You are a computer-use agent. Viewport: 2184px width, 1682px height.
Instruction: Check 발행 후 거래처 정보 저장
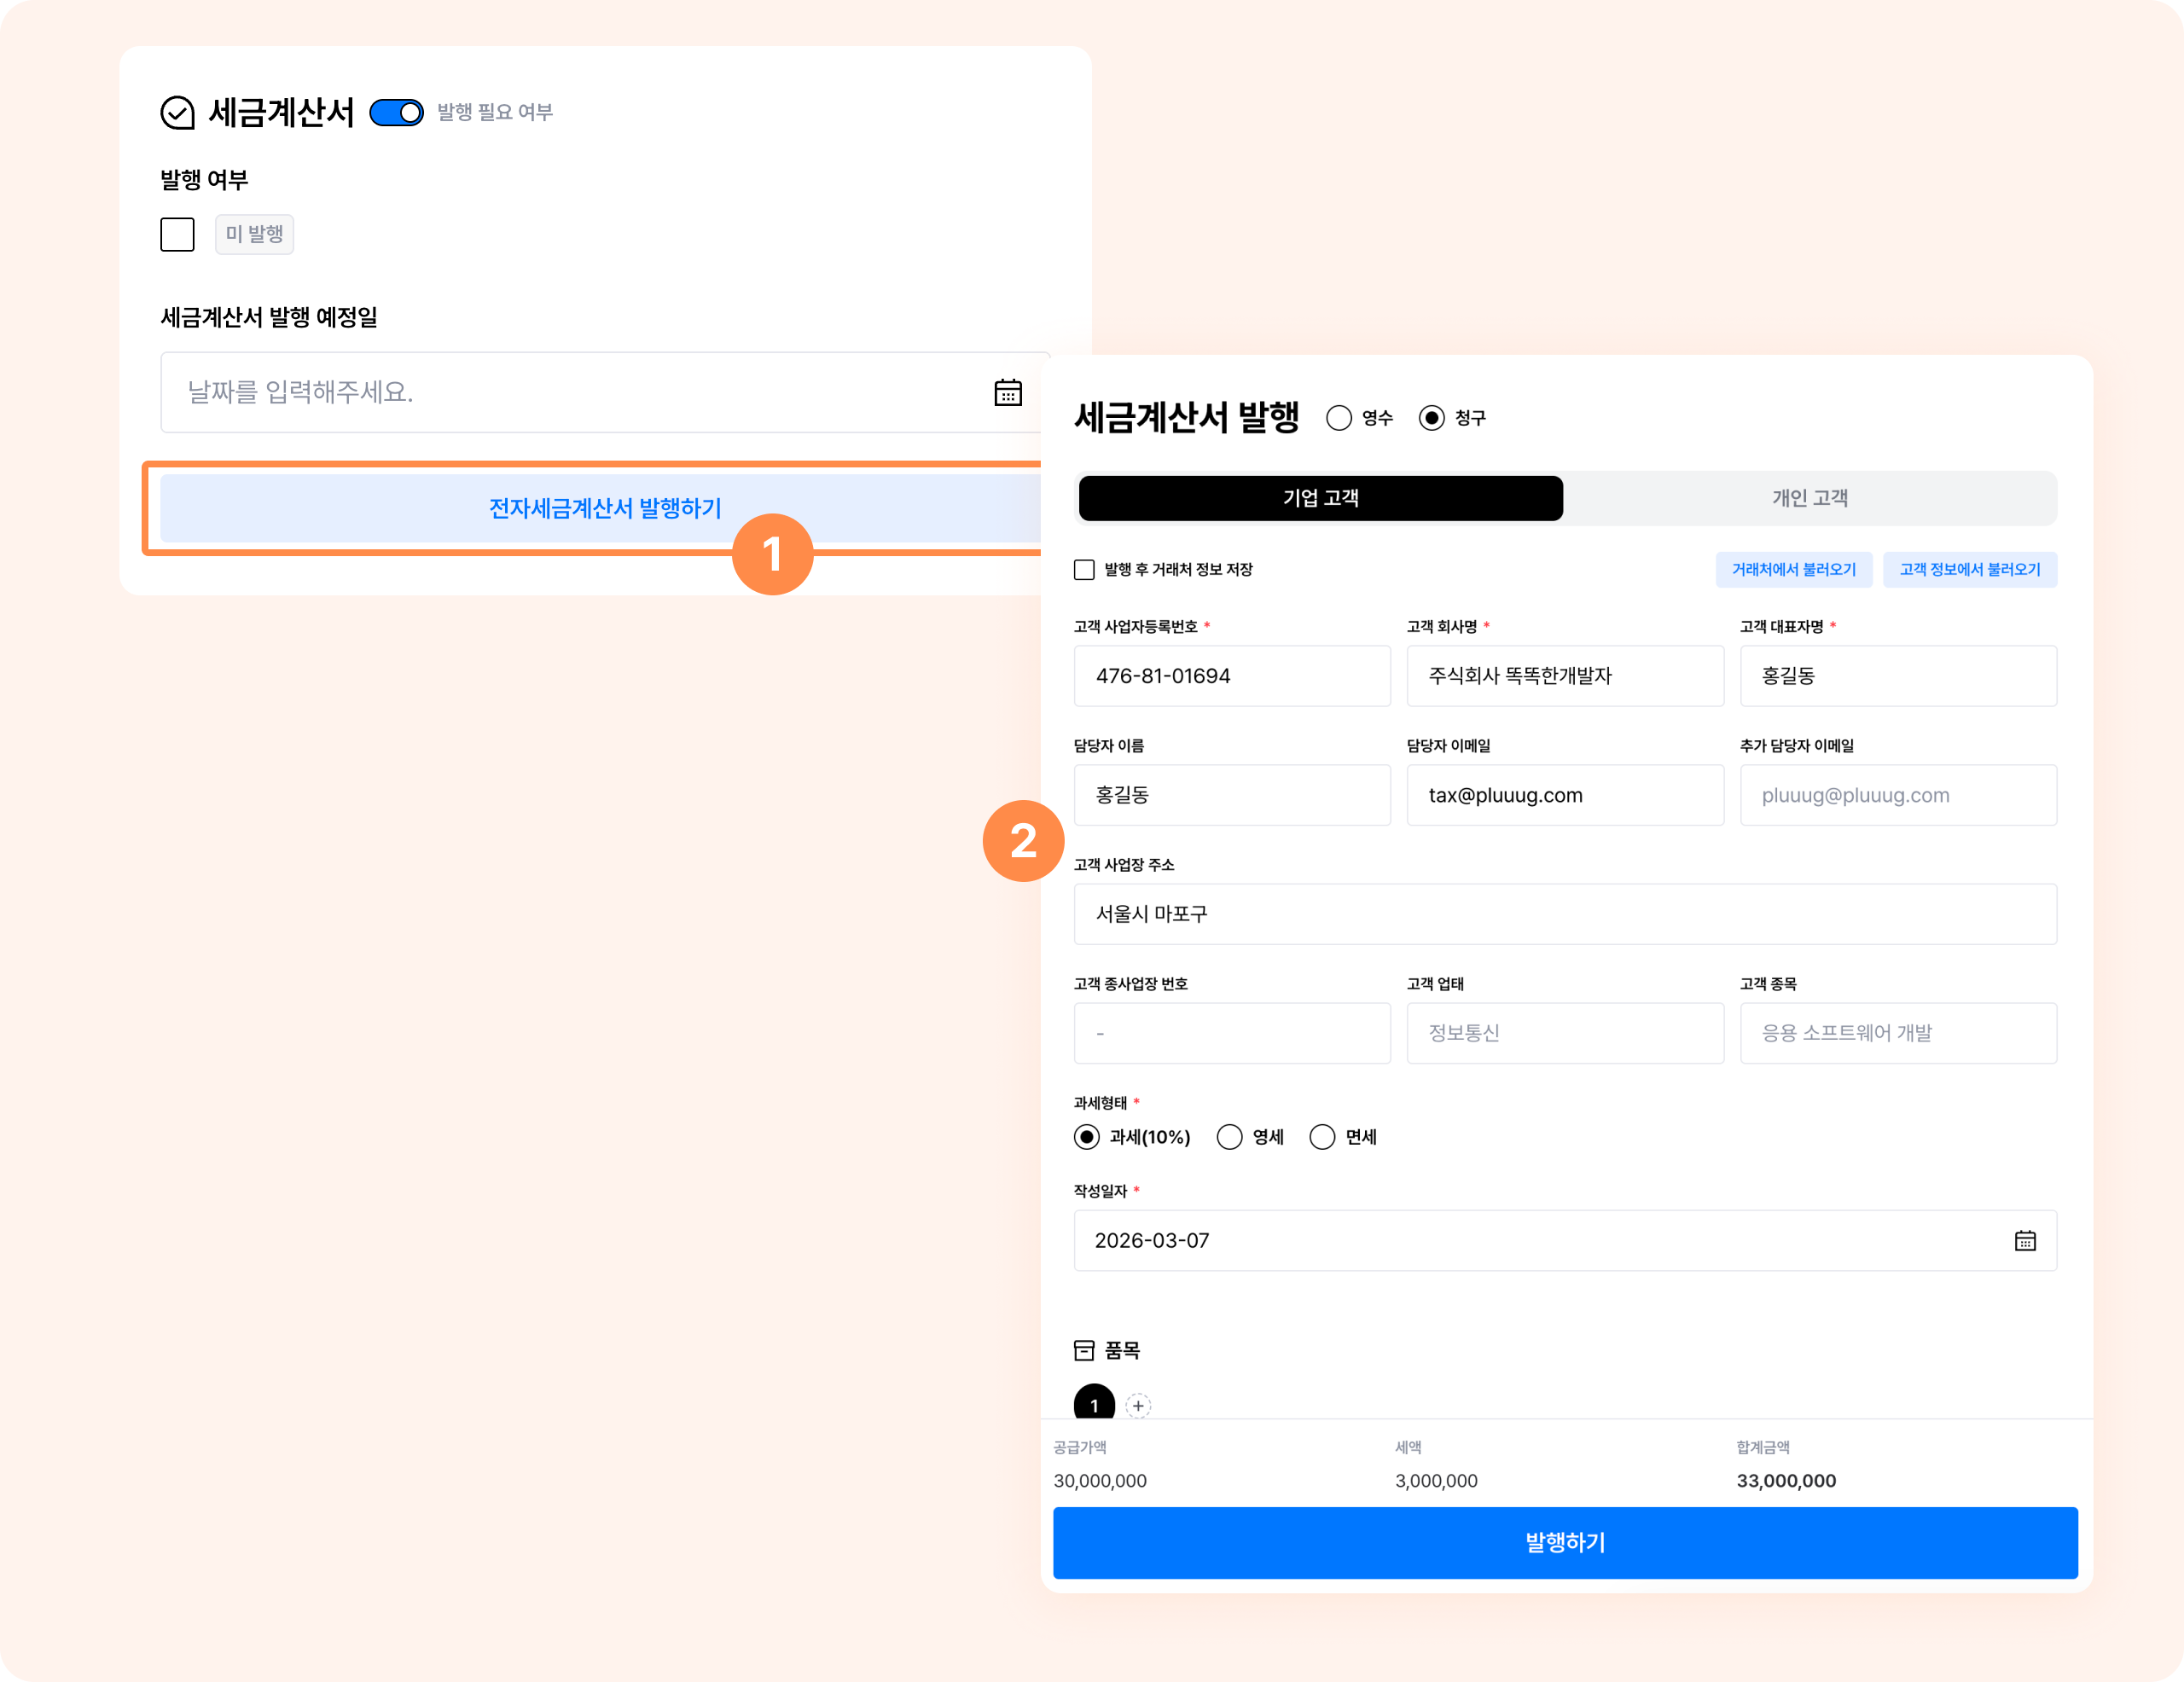(x=1084, y=570)
